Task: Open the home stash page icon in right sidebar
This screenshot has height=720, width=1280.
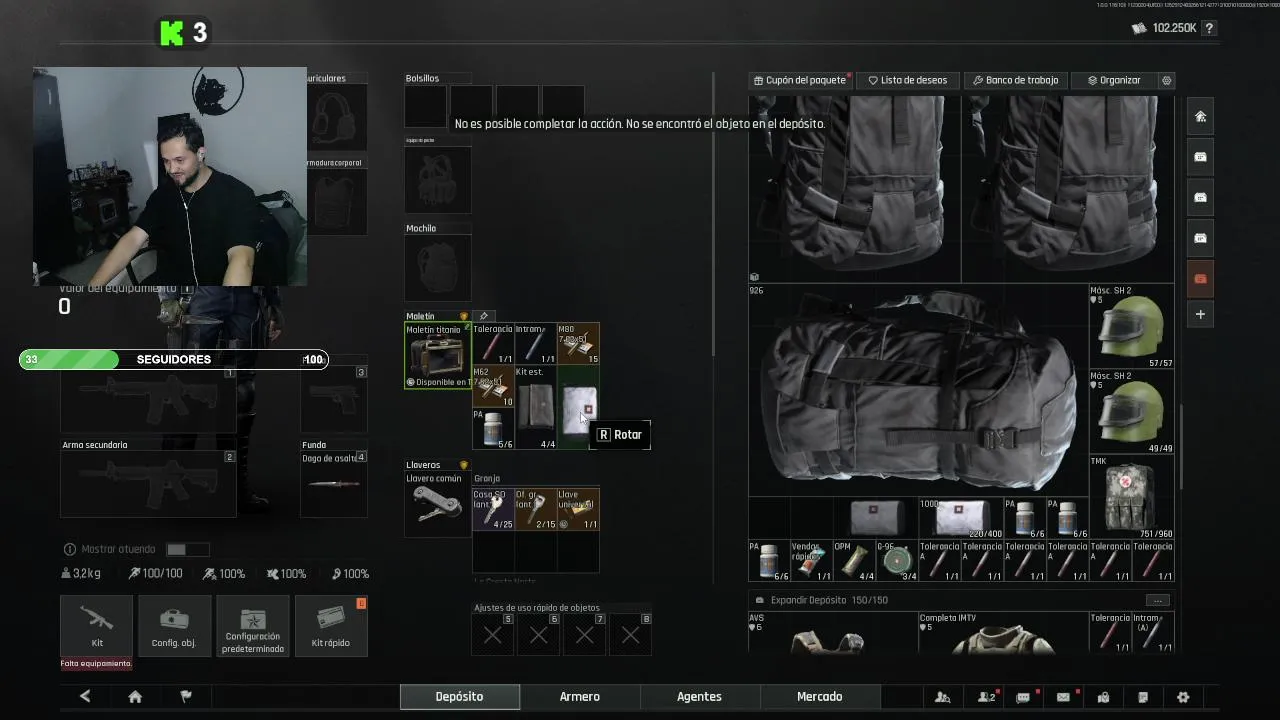Action: click(1201, 116)
